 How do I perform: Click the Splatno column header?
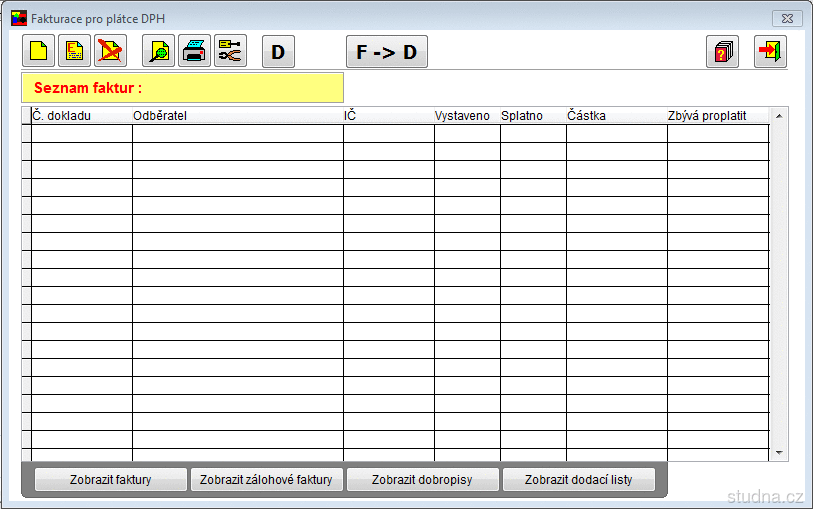(x=533, y=116)
